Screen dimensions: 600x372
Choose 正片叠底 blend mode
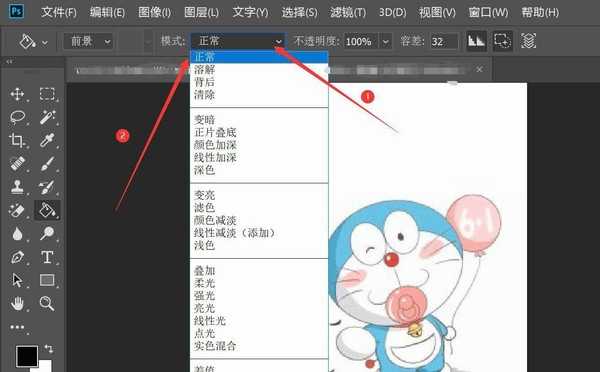coord(259,132)
